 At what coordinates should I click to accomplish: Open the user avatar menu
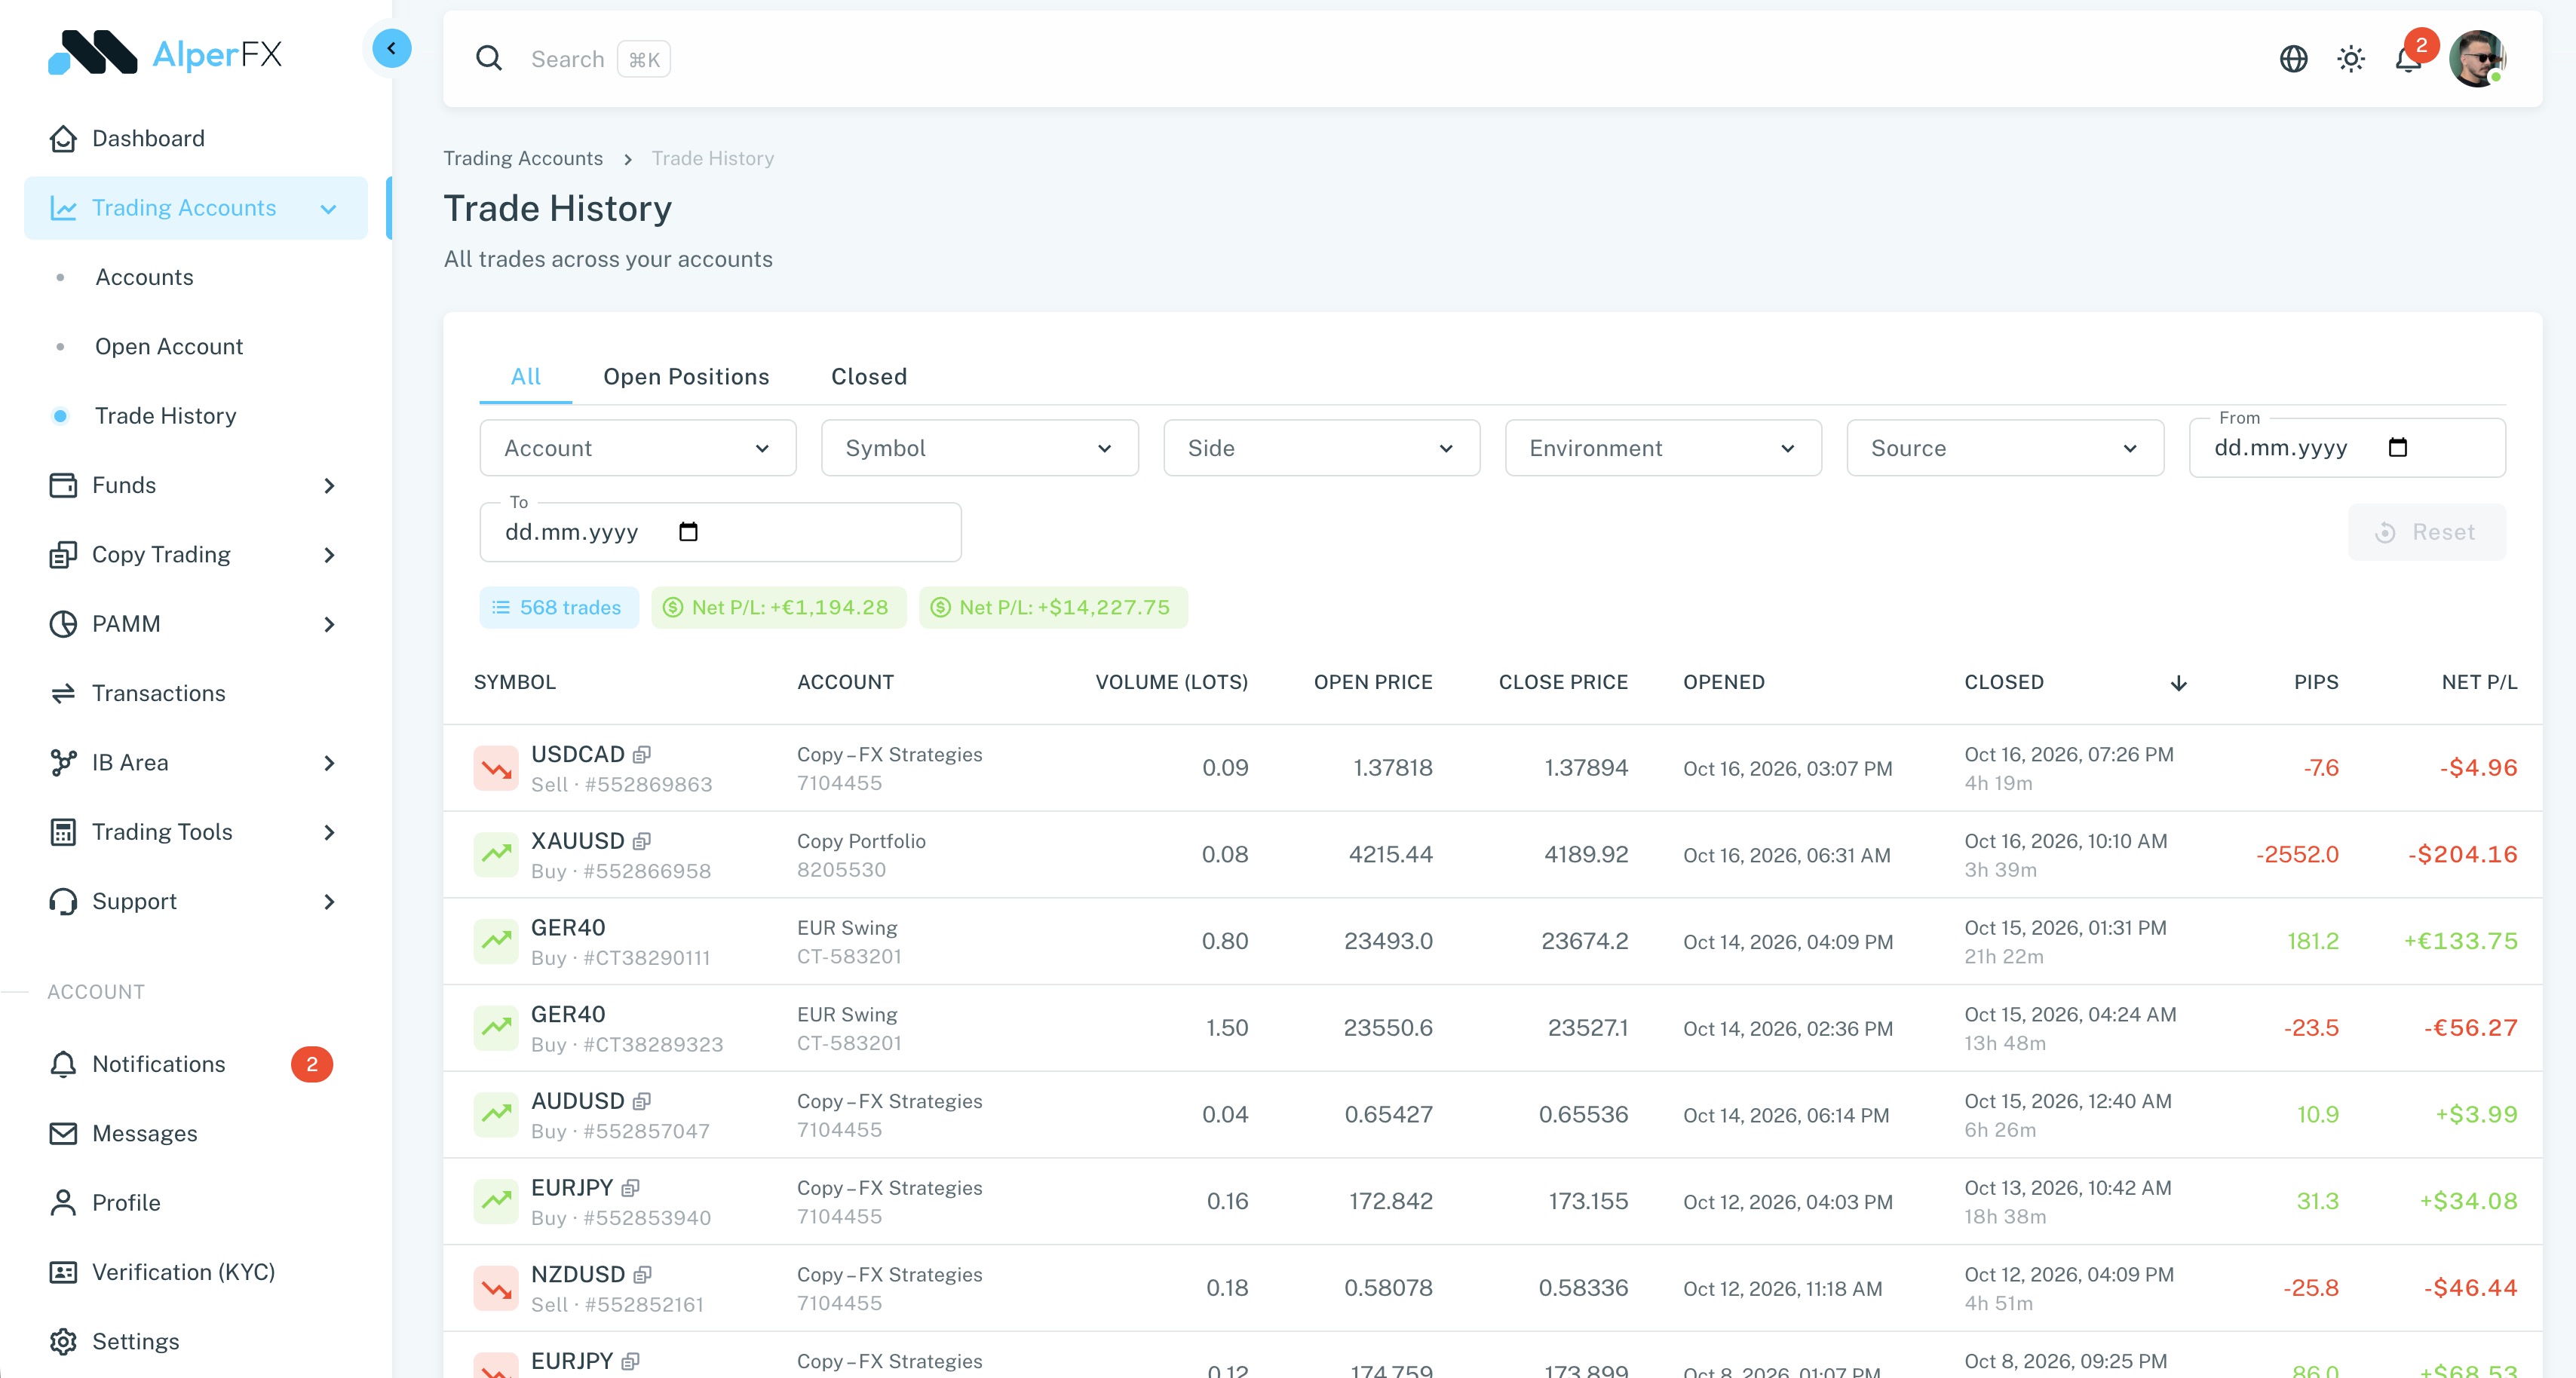coord(2477,59)
